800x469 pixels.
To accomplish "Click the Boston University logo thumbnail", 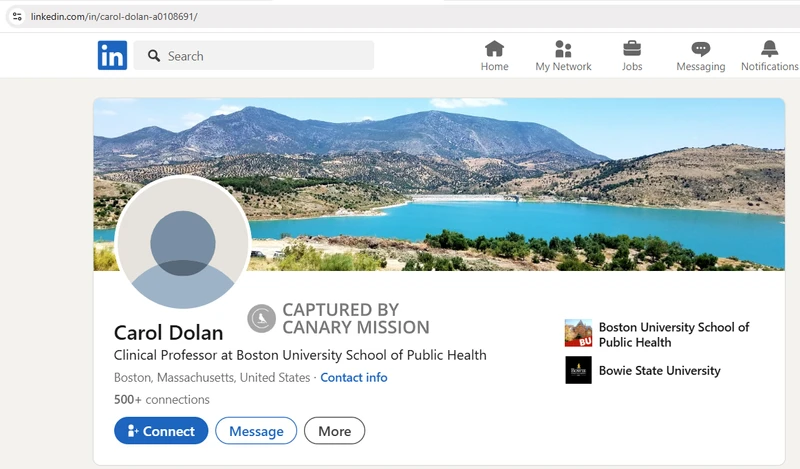I will [x=578, y=333].
